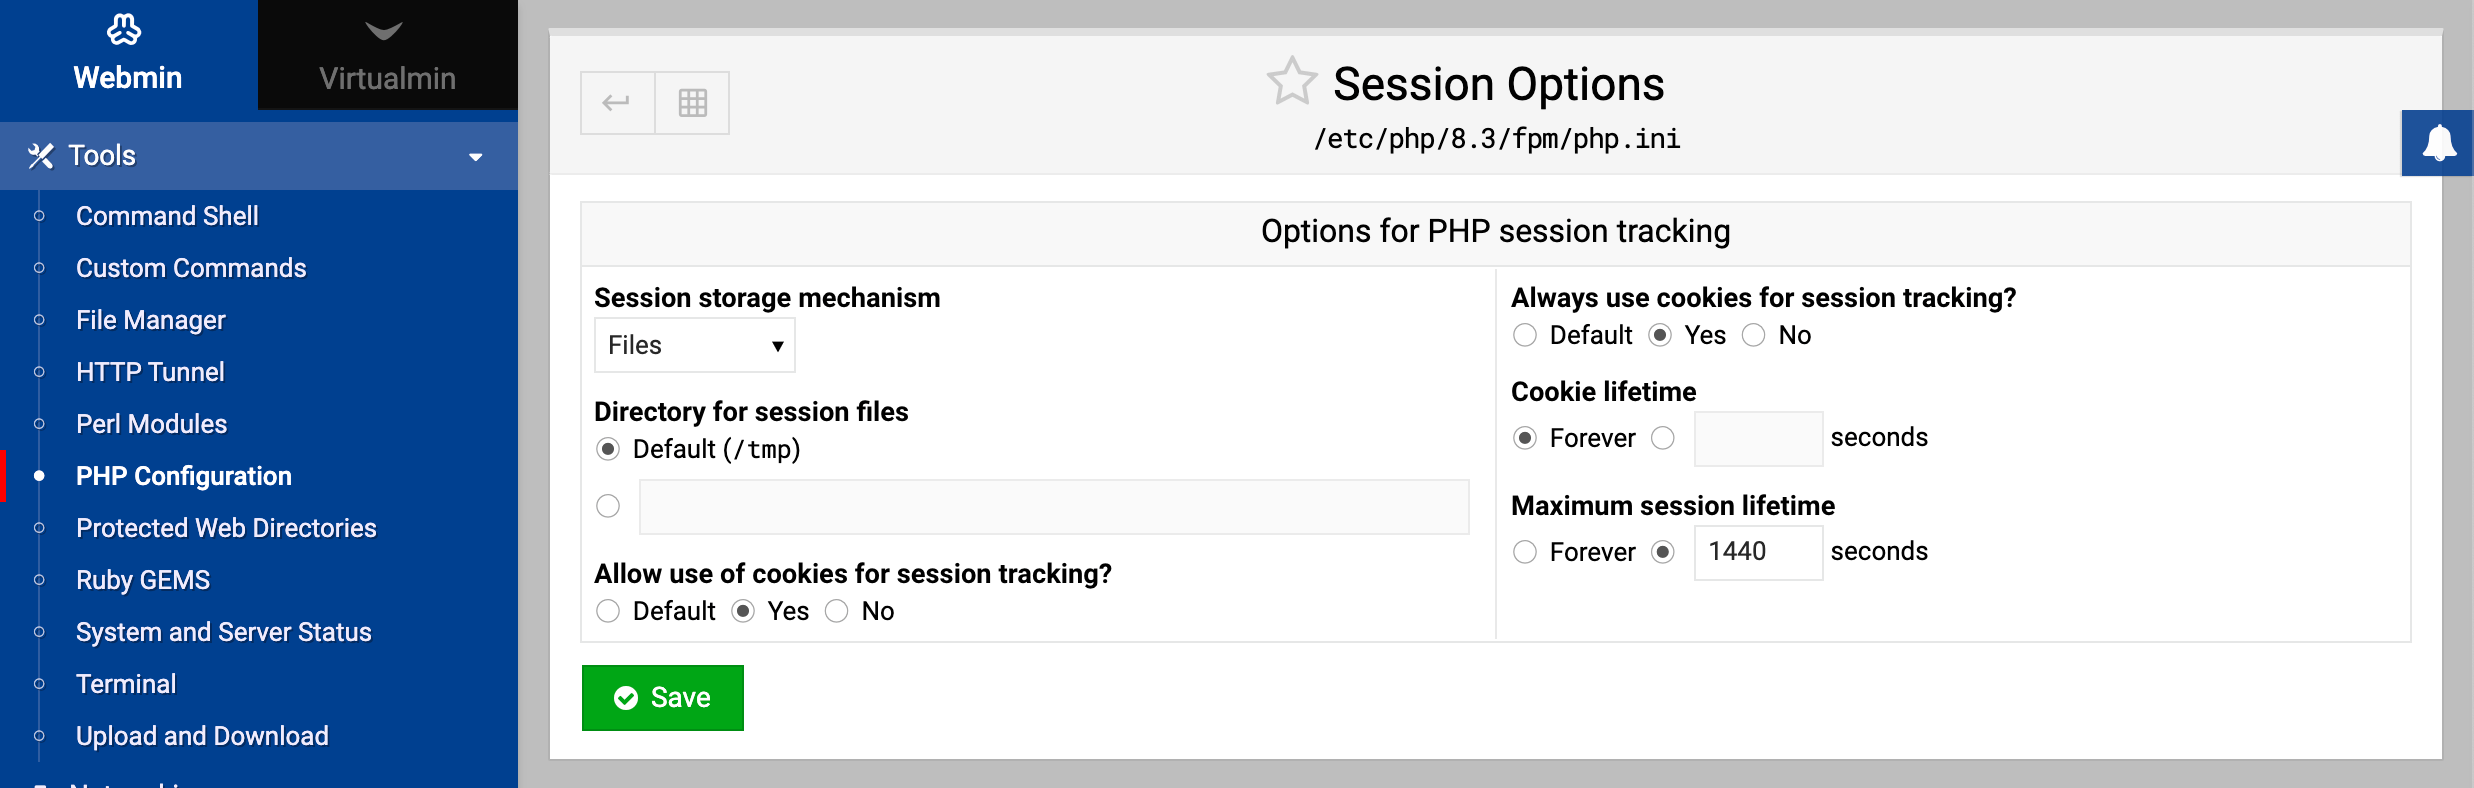
Task: Open the Terminal link
Action: tap(126, 684)
